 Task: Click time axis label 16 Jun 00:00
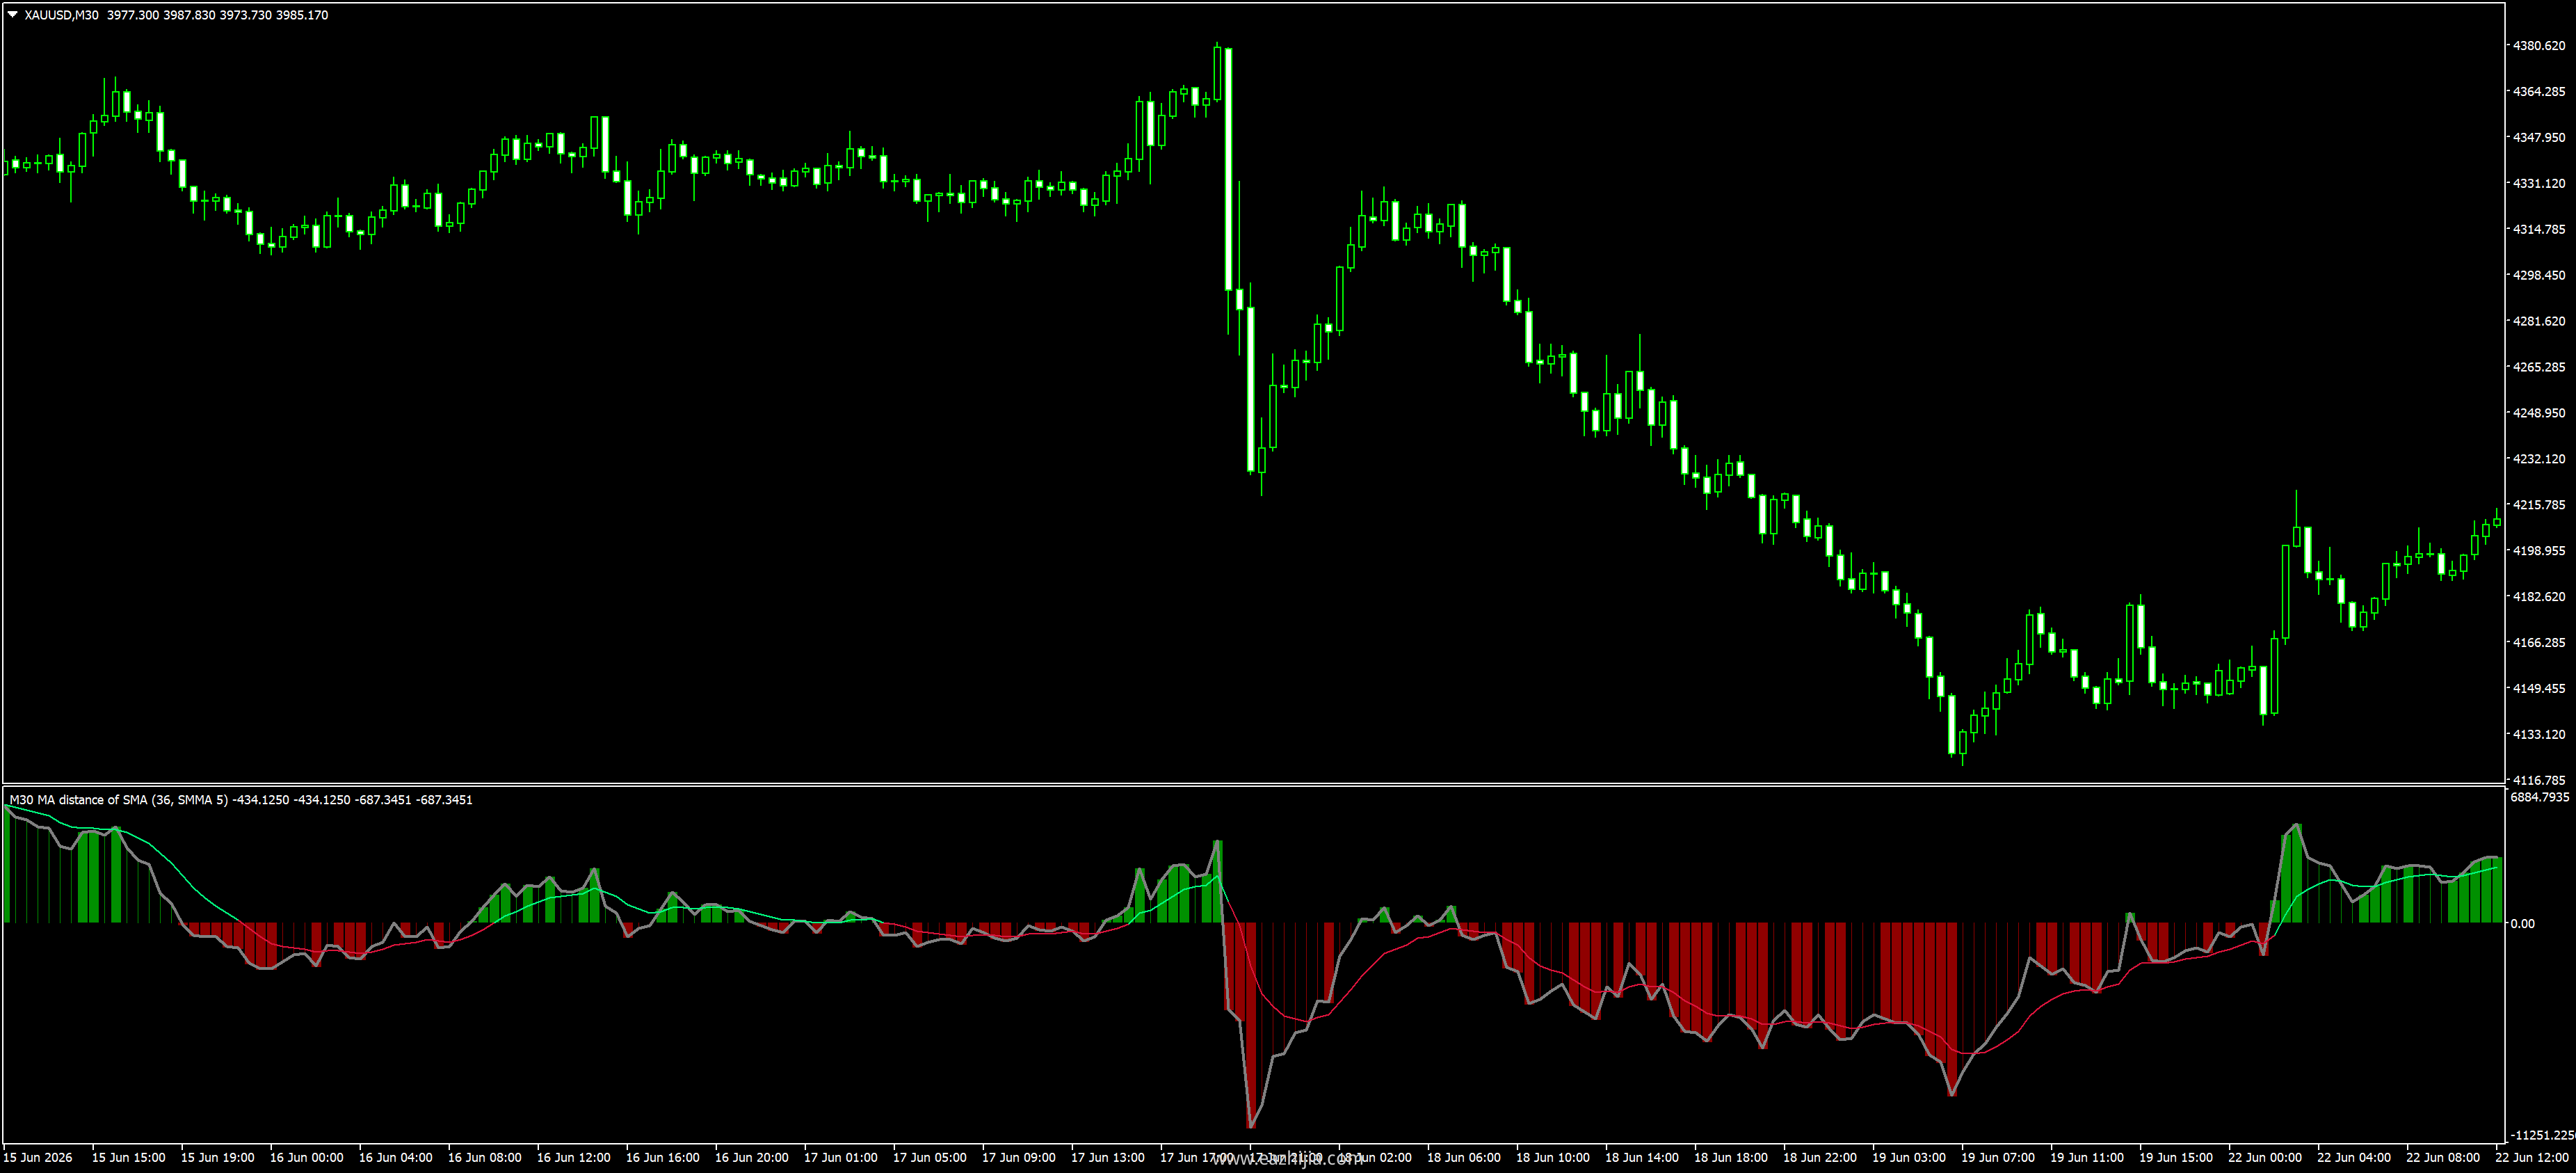(307, 1159)
